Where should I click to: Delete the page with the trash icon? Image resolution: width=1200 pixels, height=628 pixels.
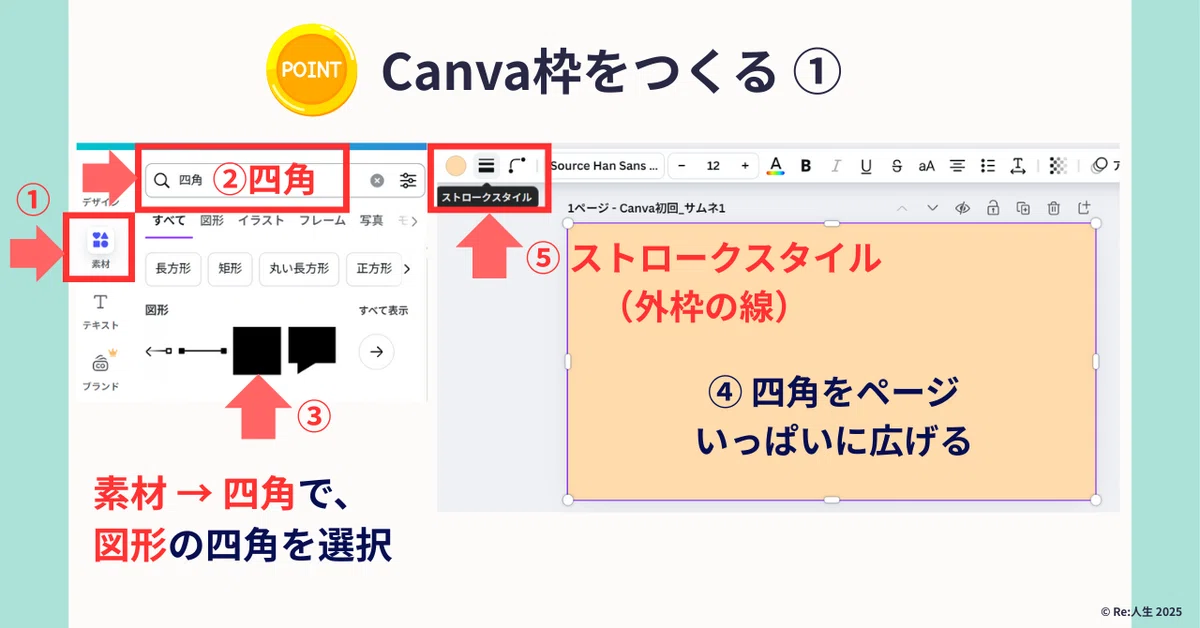[x=1053, y=208]
